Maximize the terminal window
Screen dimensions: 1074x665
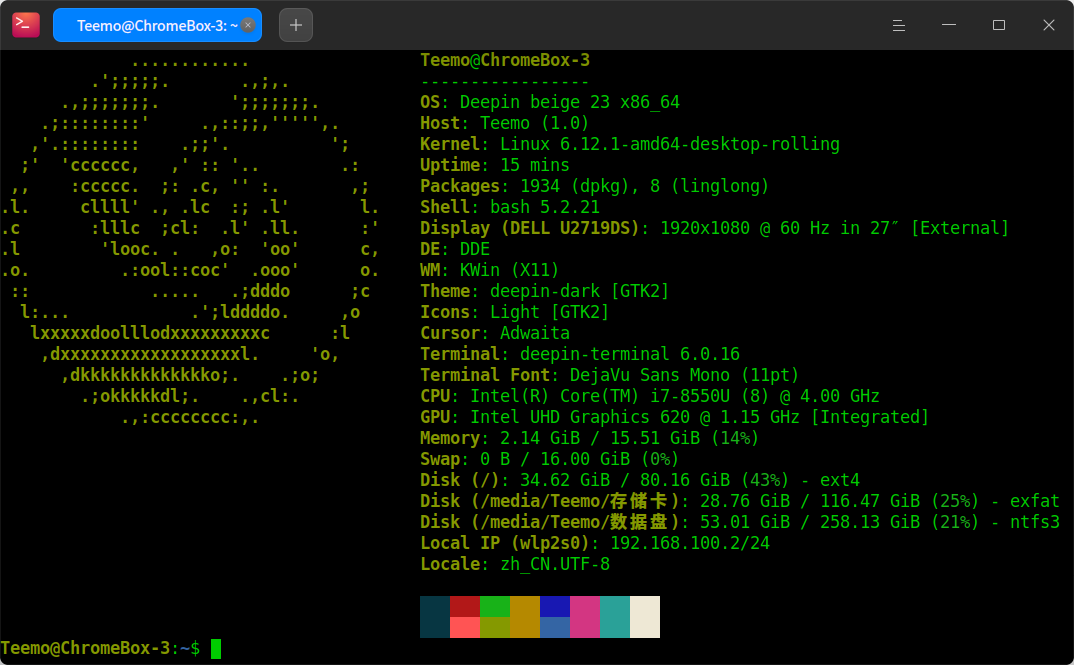(999, 25)
